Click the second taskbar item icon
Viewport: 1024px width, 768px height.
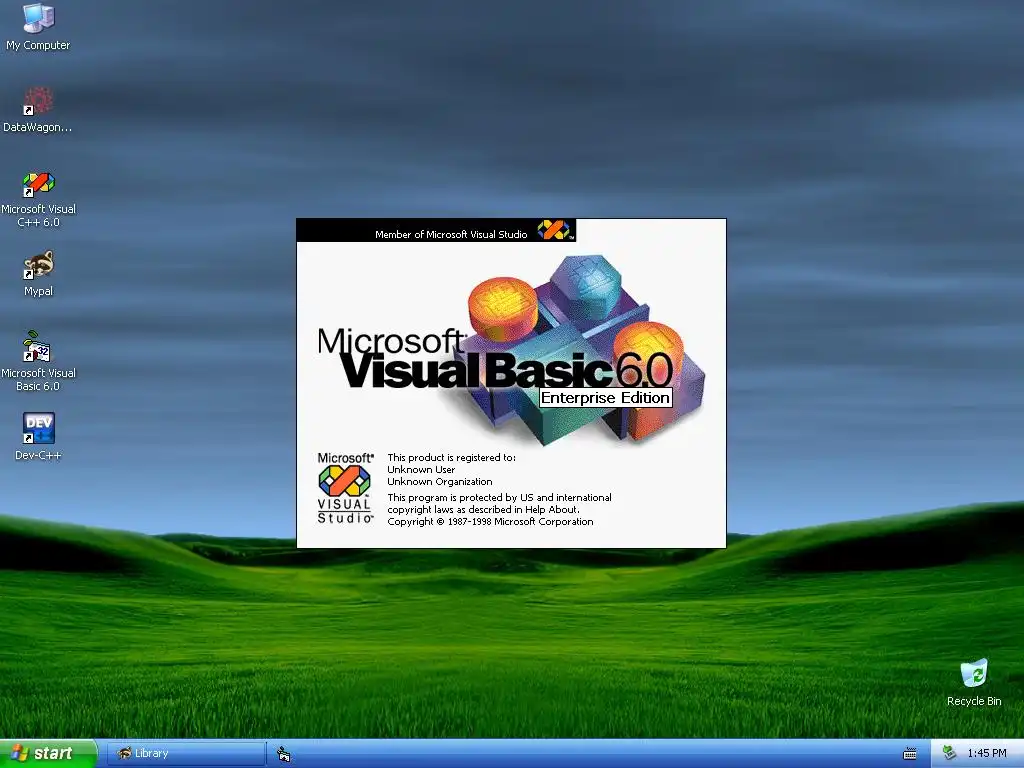[x=283, y=754]
